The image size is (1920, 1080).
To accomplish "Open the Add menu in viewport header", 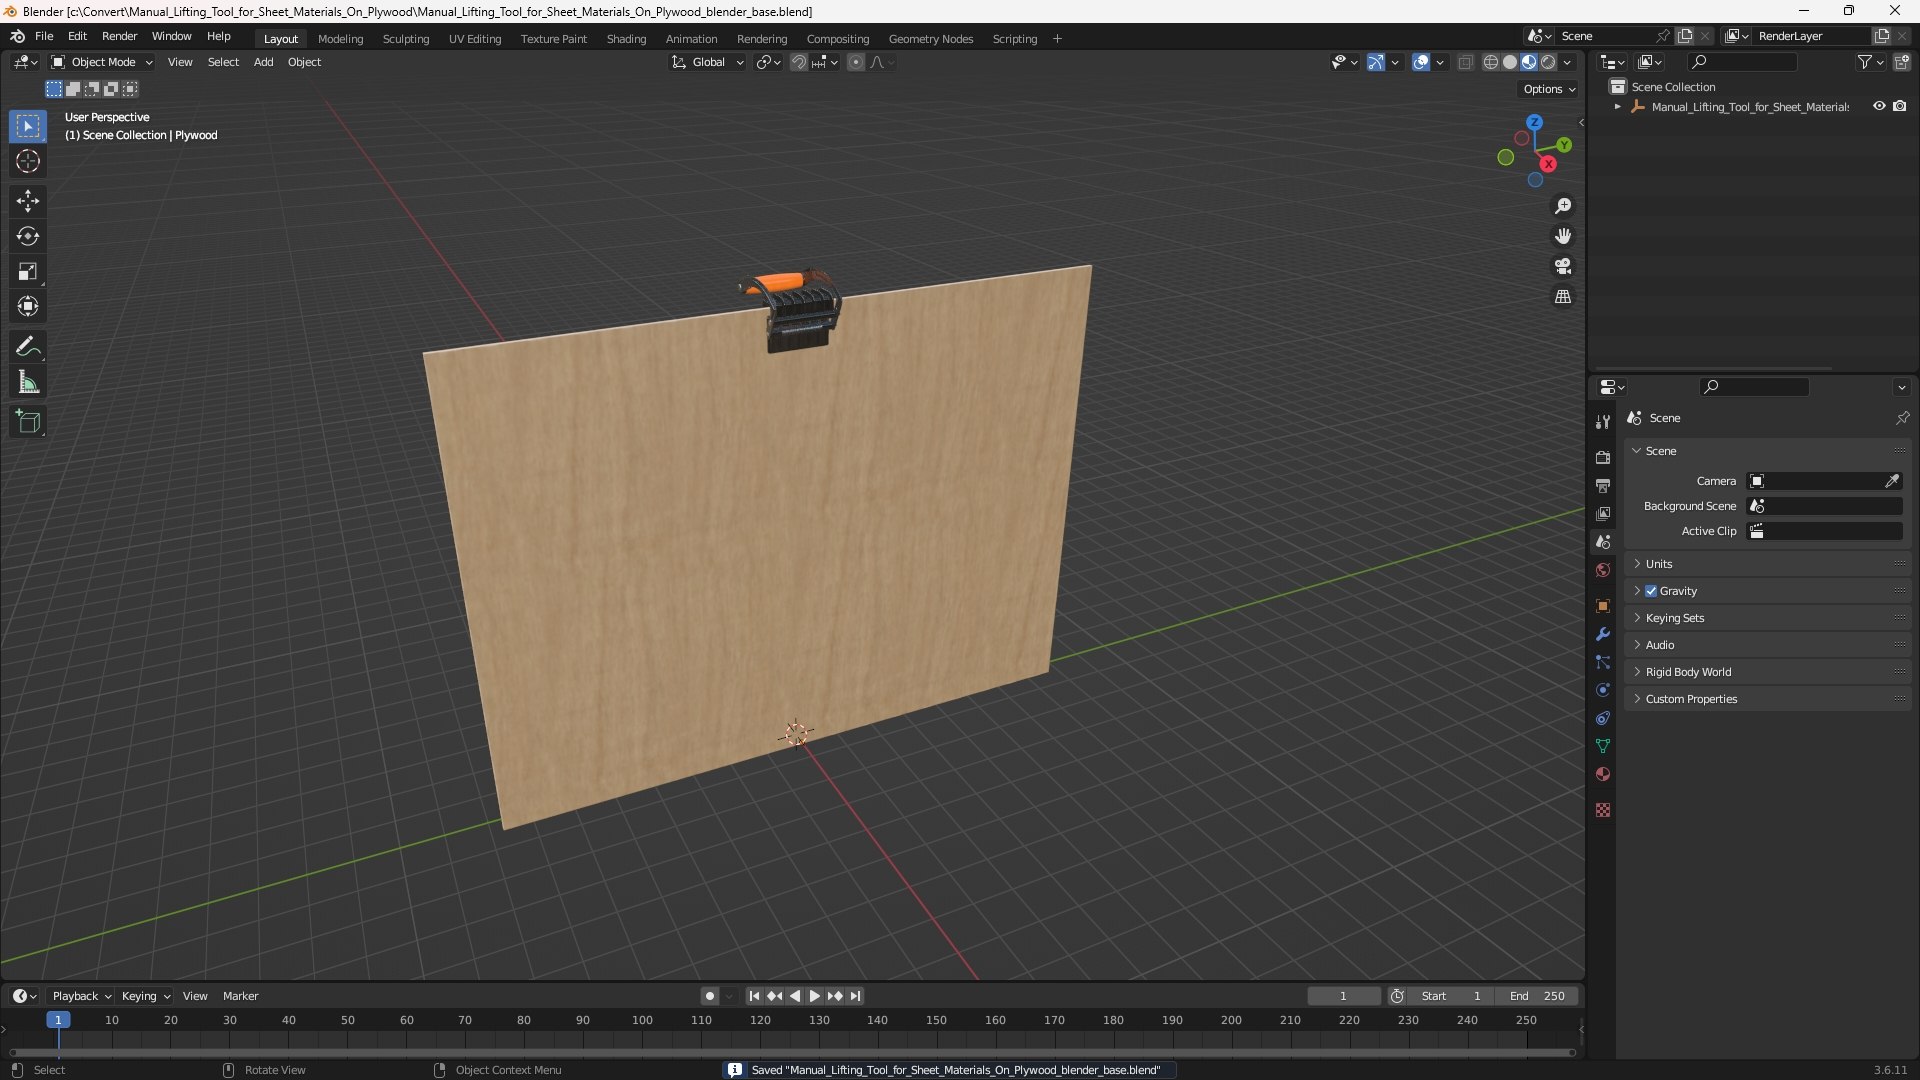I will coord(263,62).
